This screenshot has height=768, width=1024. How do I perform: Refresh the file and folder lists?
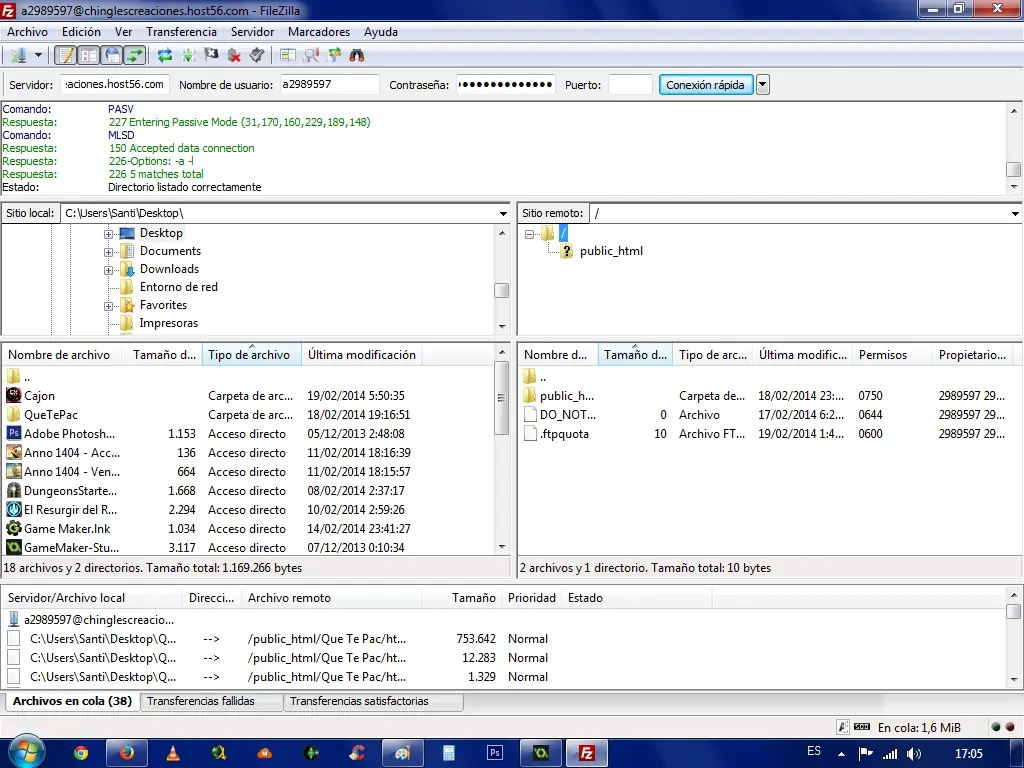pyautogui.click(x=165, y=56)
